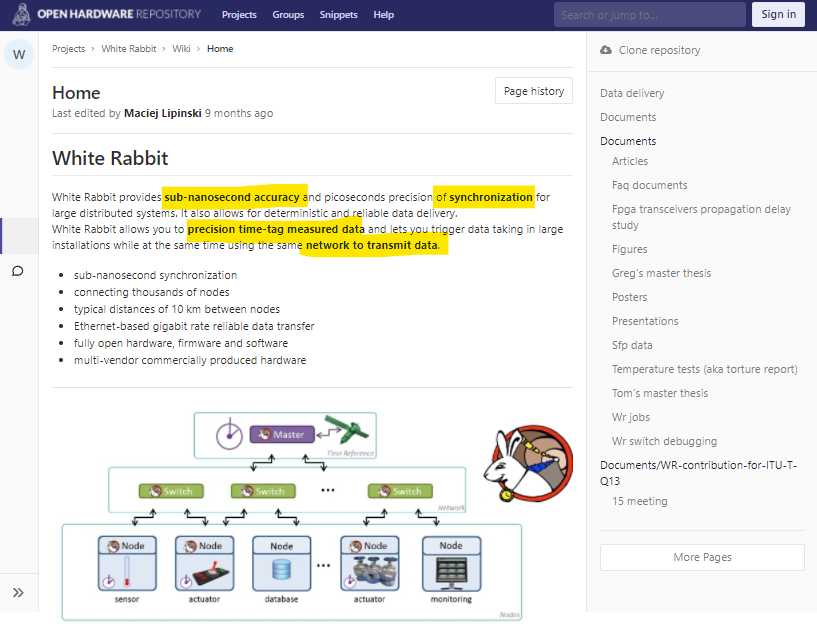Open the comments speech bubble icon in sidebar
This screenshot has height=641, width=817.
tap(18, 271)
